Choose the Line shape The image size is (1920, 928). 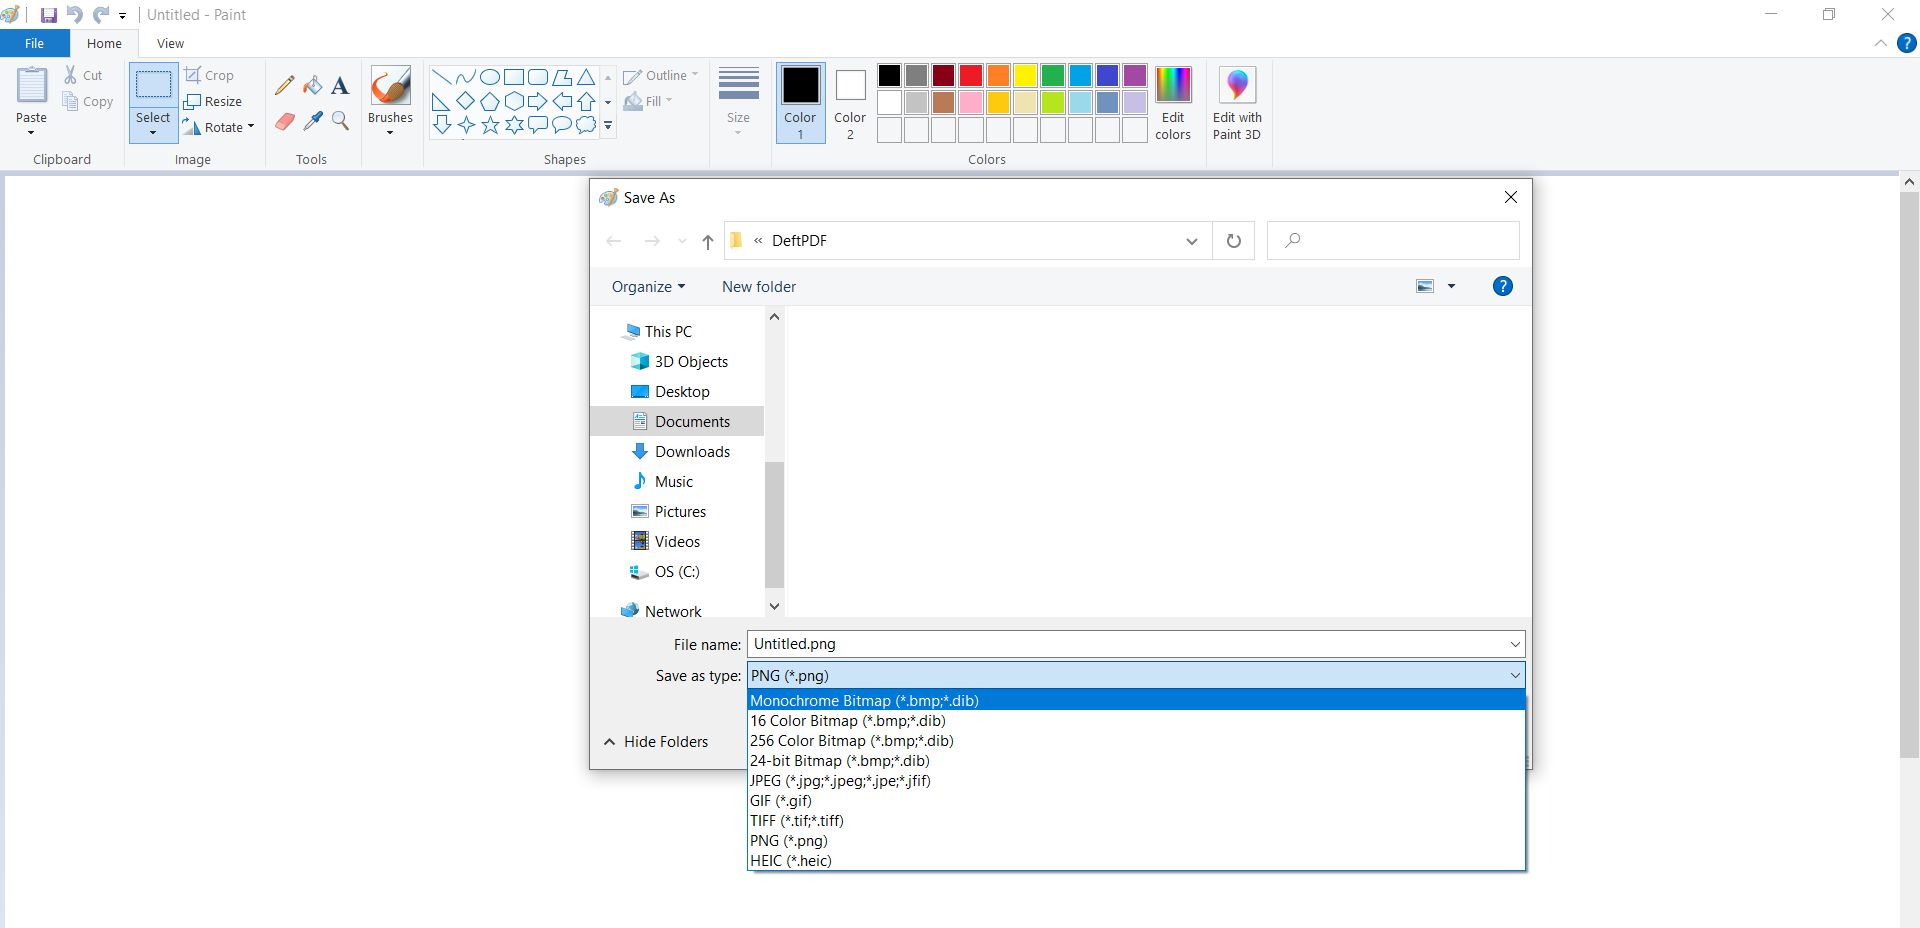coord(442,77)
